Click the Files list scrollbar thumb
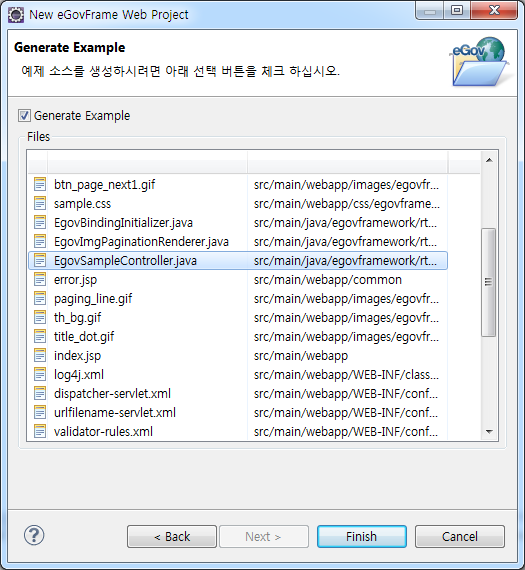This screenshot has width=525, height=570. click(489, 282)
